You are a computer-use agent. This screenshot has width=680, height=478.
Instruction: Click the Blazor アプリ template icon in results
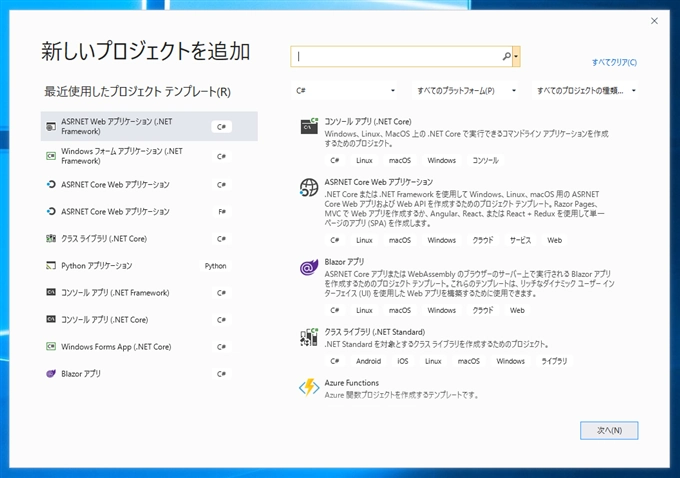(x=309, y=267)
